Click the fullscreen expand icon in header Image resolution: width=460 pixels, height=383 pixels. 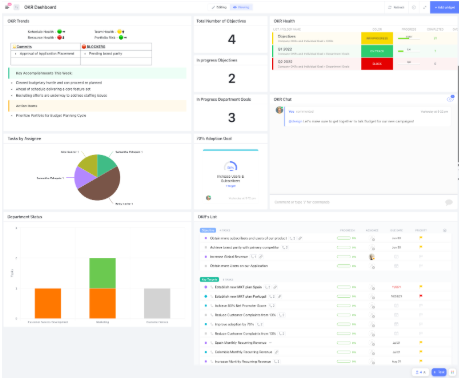tap(425, 7)
